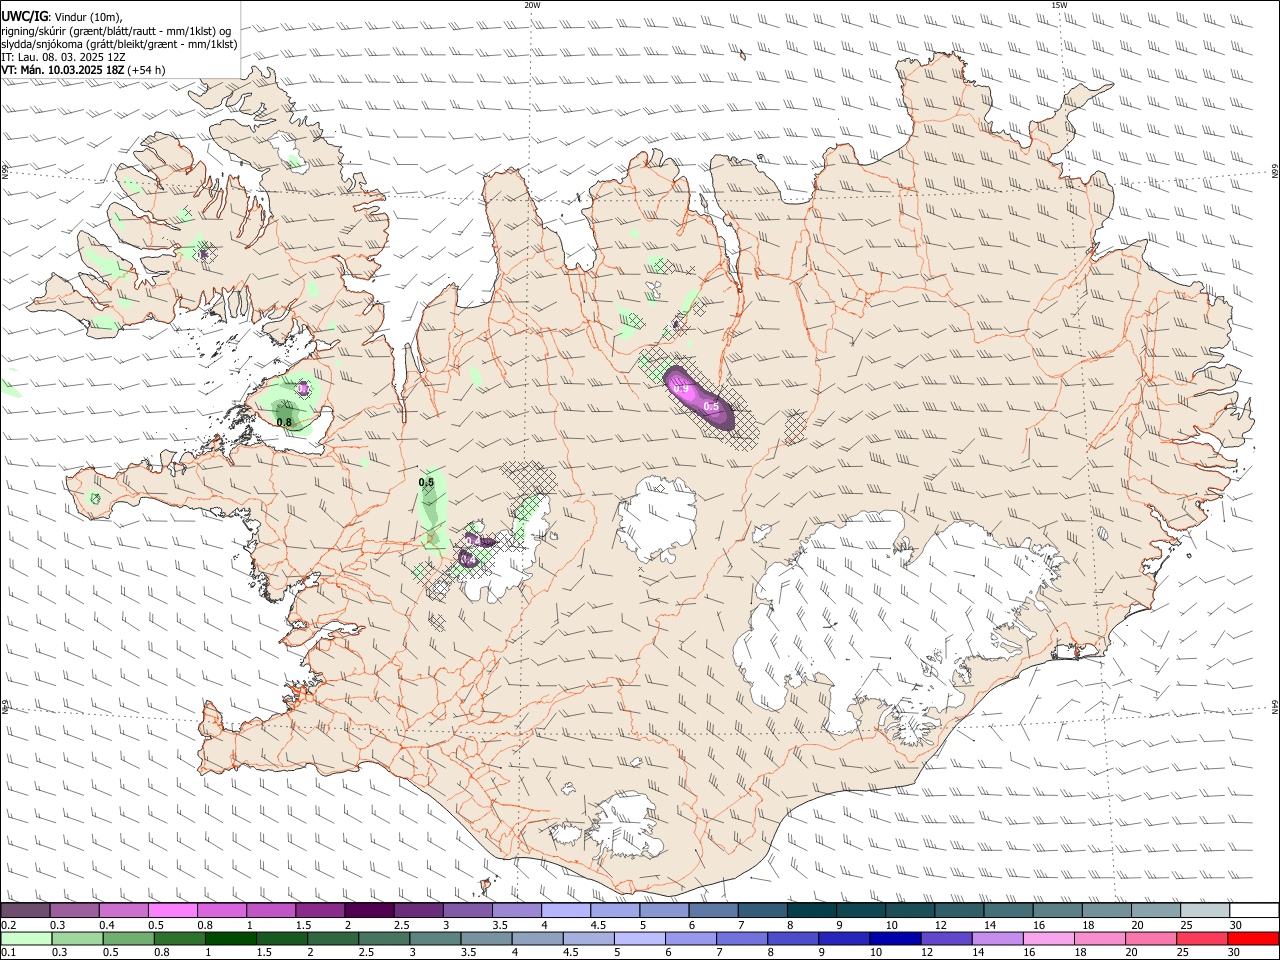Image resolution: width=1280 pixels, height=960 pixels.
Task: Click the 'slydda/snjókoma' legend description line
Action: pos(119,44)
